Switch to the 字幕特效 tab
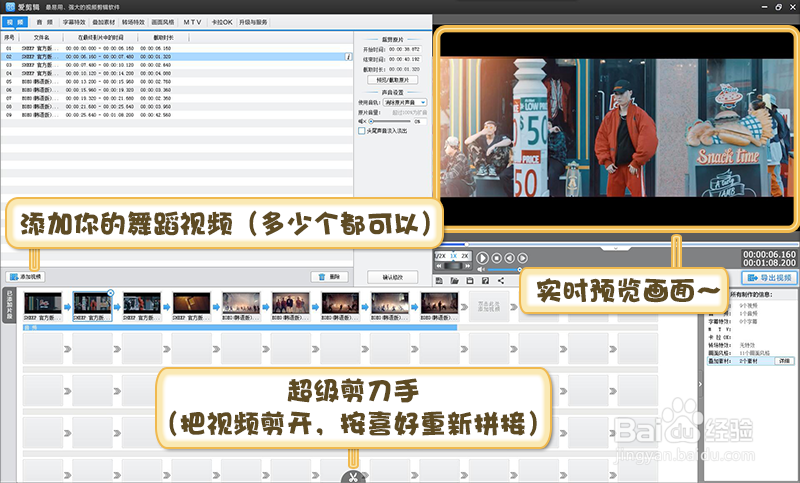The width and height of the screenshot is (800, 483). (74, 22)
